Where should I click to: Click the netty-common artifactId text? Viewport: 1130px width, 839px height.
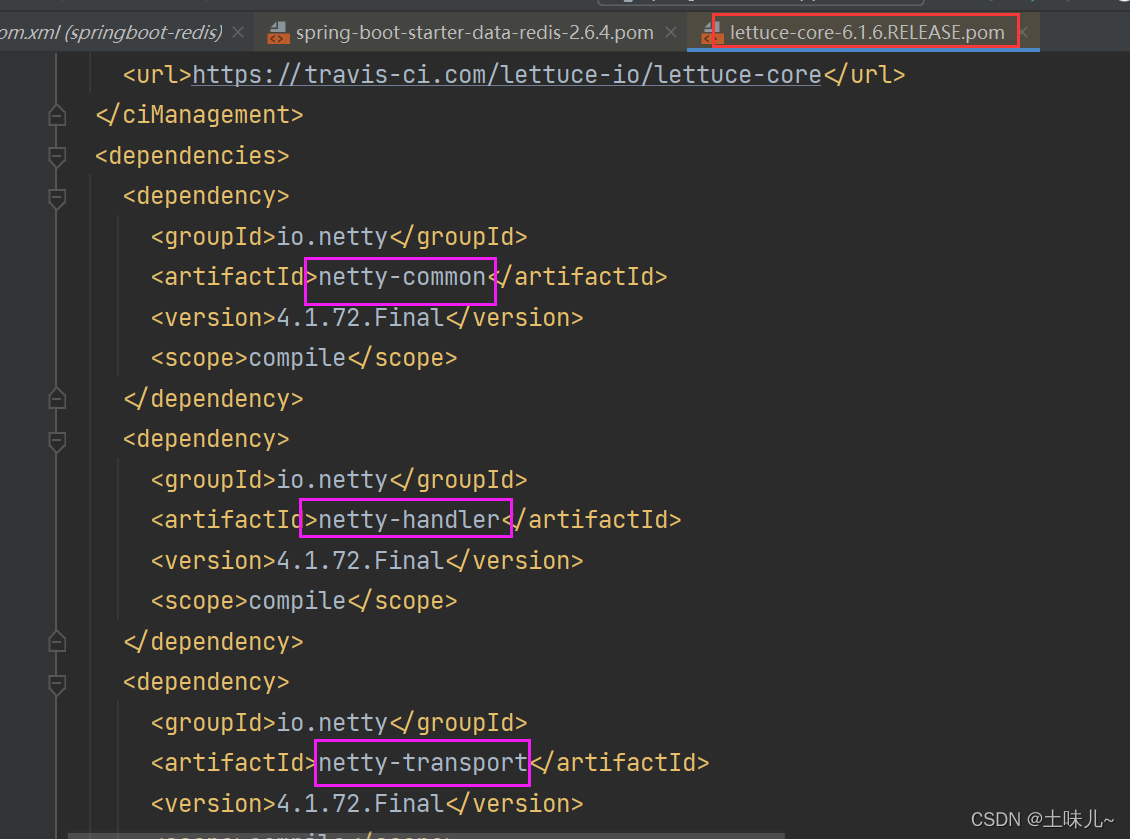coord(402,277)
